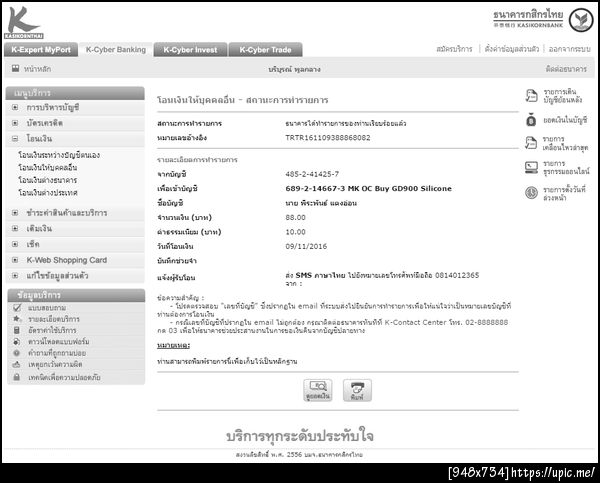Image resolution: width=600 pixels, height=483 pixels.
Task: Click the download forms (ดาวน์โหลดแบบฟอร์ม) icon
Action: pyautogui.click(x=16, y=341)
